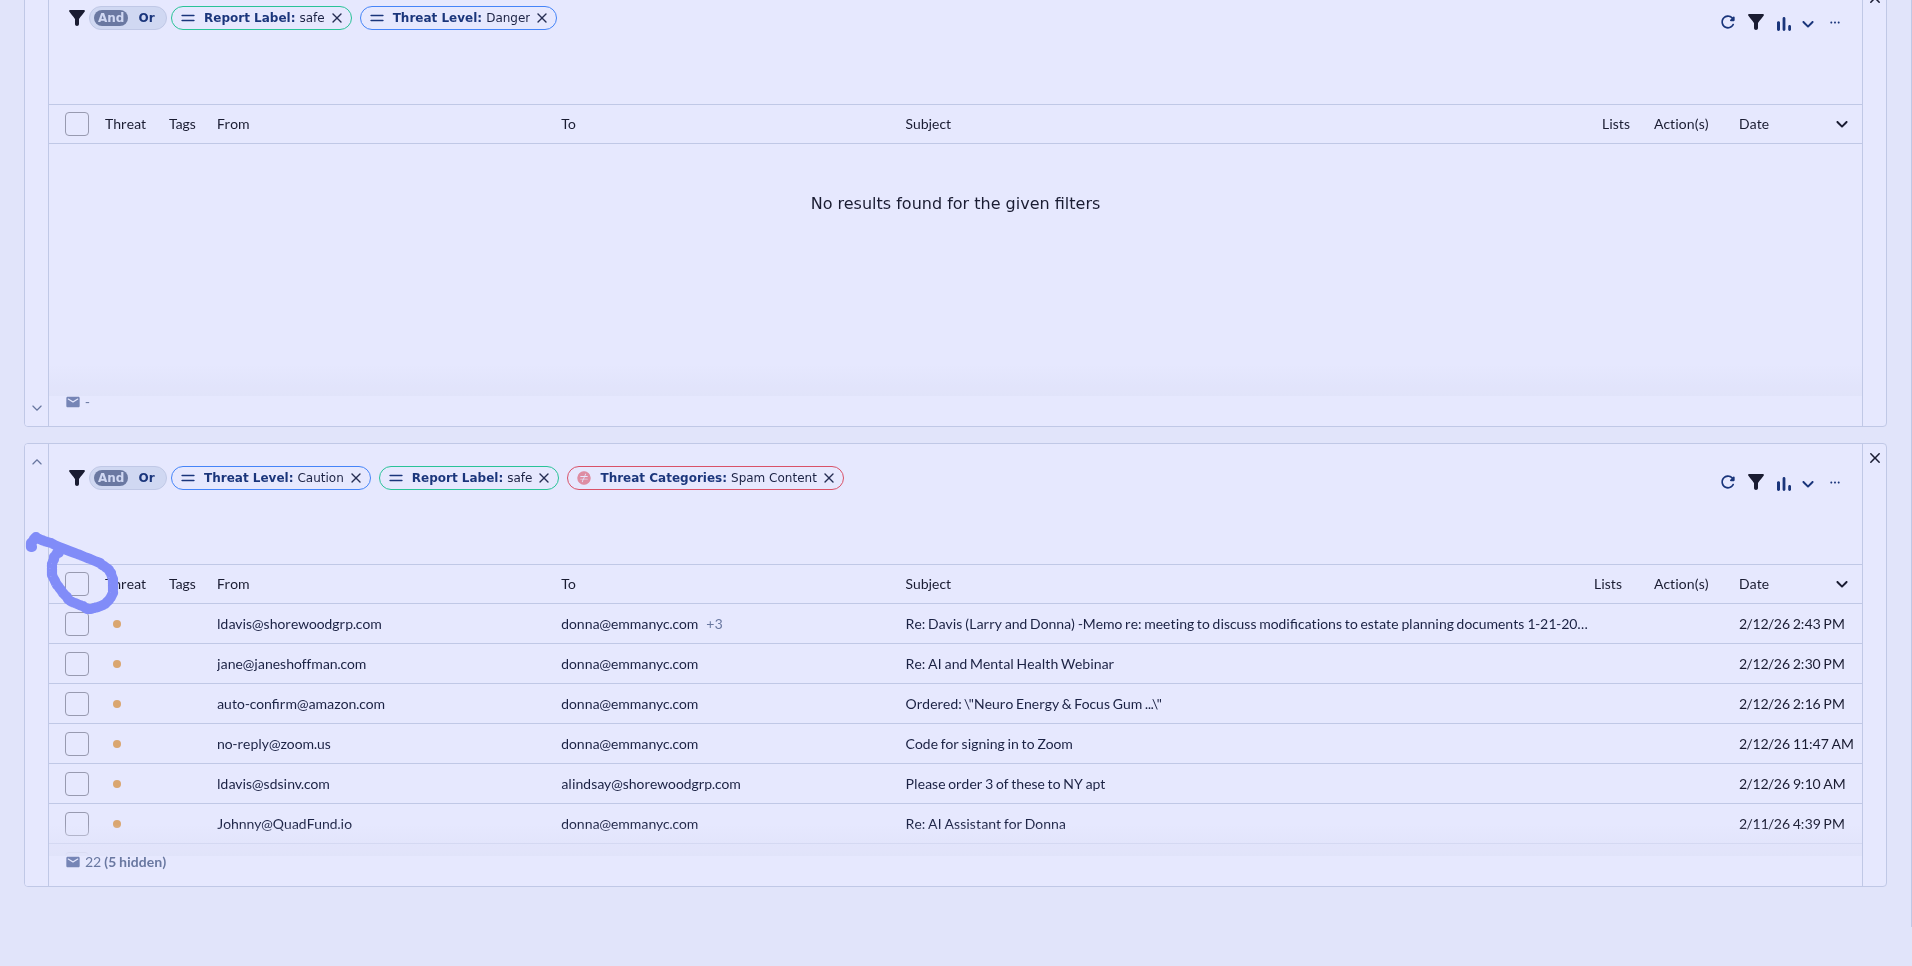Viewport: 1912px width, 966px height.
Task: Open more options ellipsis in lower panel
Action: (x=1834, y=483)
